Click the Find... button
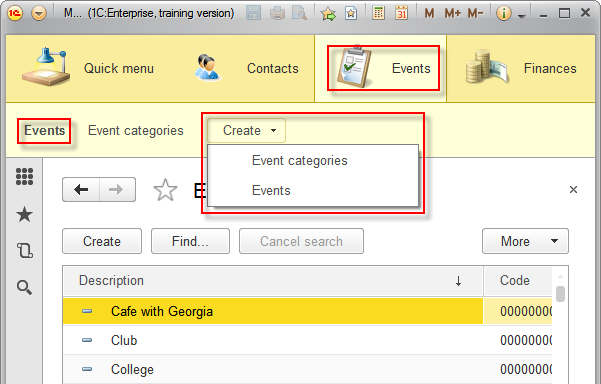Viewport: 601px width, 384px height. click(190, 241)
